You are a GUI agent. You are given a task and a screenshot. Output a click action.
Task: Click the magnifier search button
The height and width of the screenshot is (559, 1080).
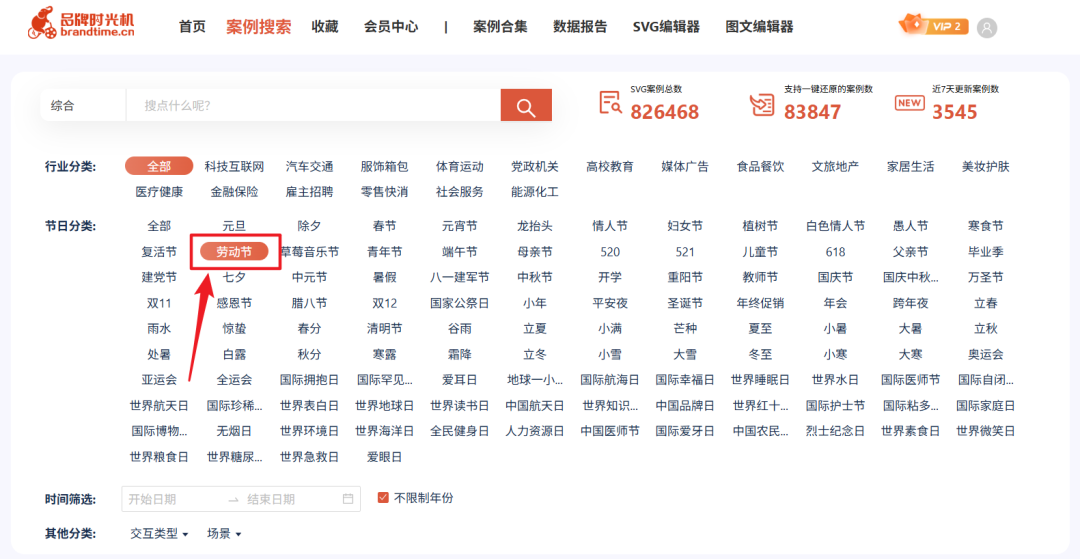click(526, 105)
